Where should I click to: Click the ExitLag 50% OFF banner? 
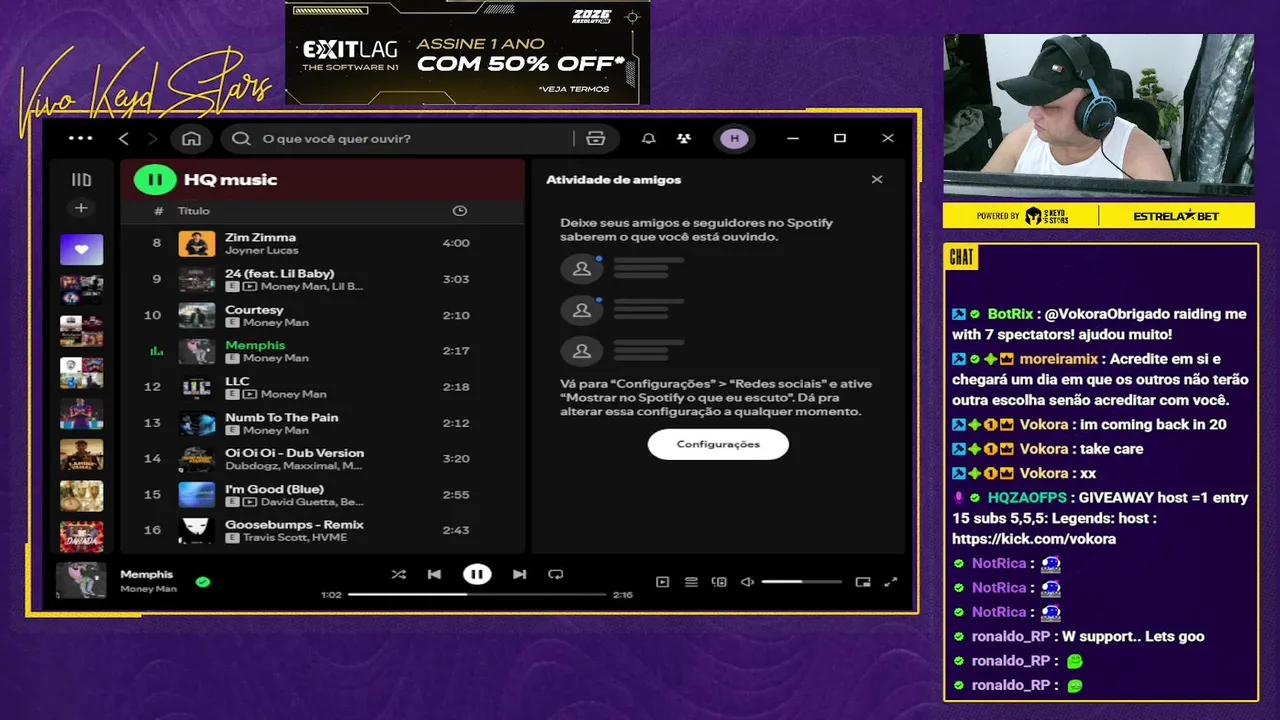coord(468,53)
